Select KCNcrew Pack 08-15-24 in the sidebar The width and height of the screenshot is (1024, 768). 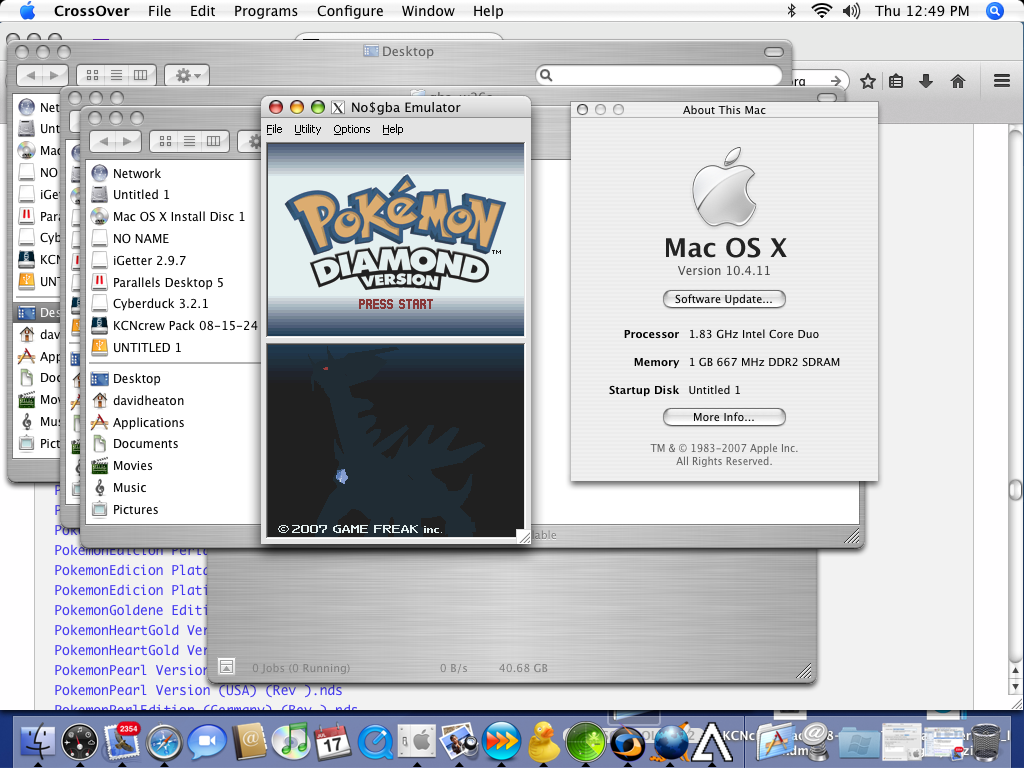pos(185,325)
